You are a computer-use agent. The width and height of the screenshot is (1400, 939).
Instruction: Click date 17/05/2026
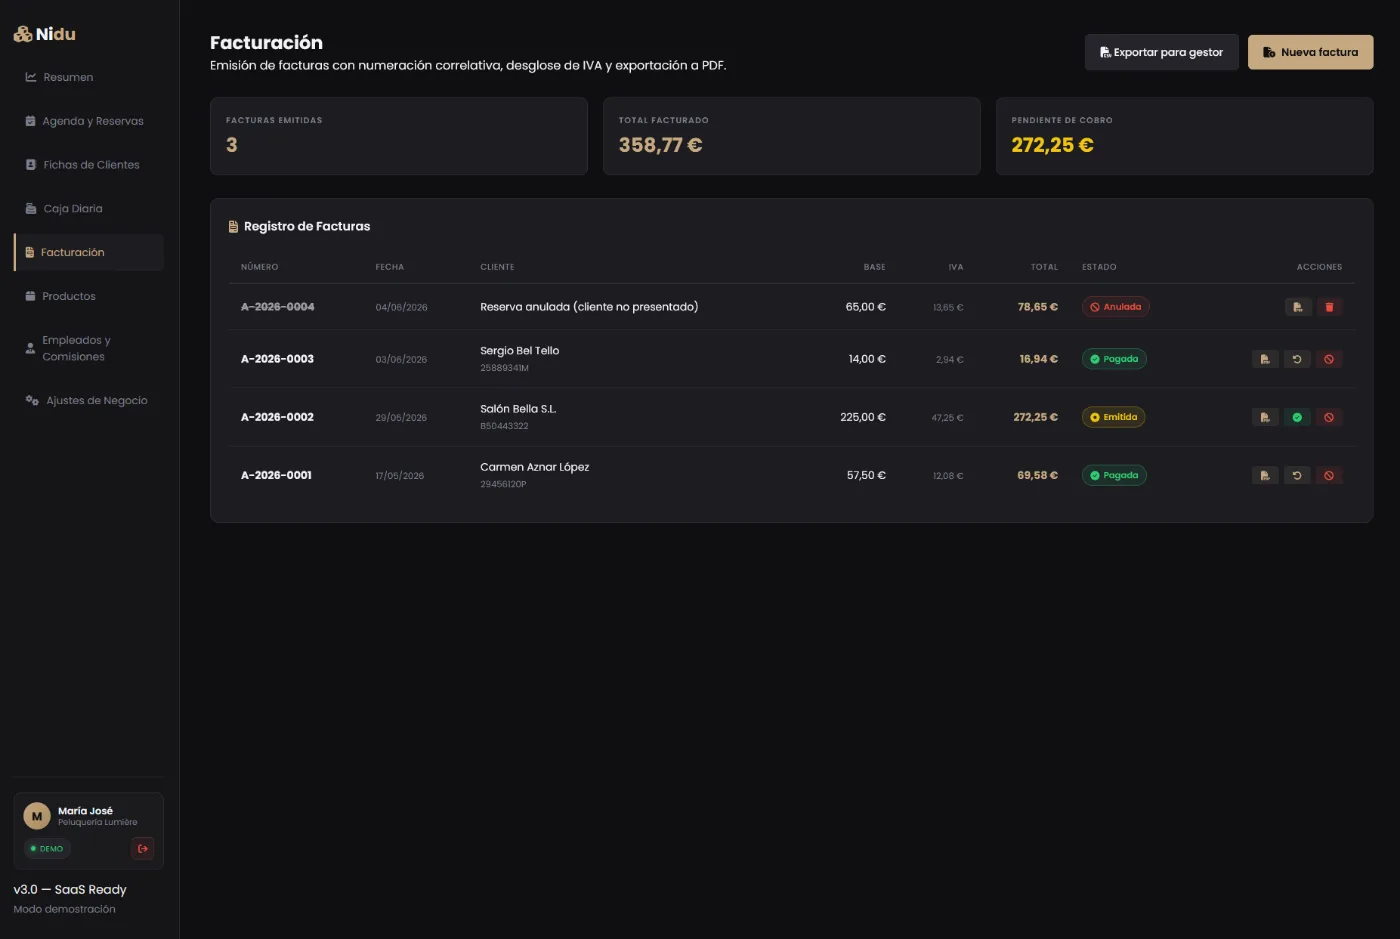399,475
